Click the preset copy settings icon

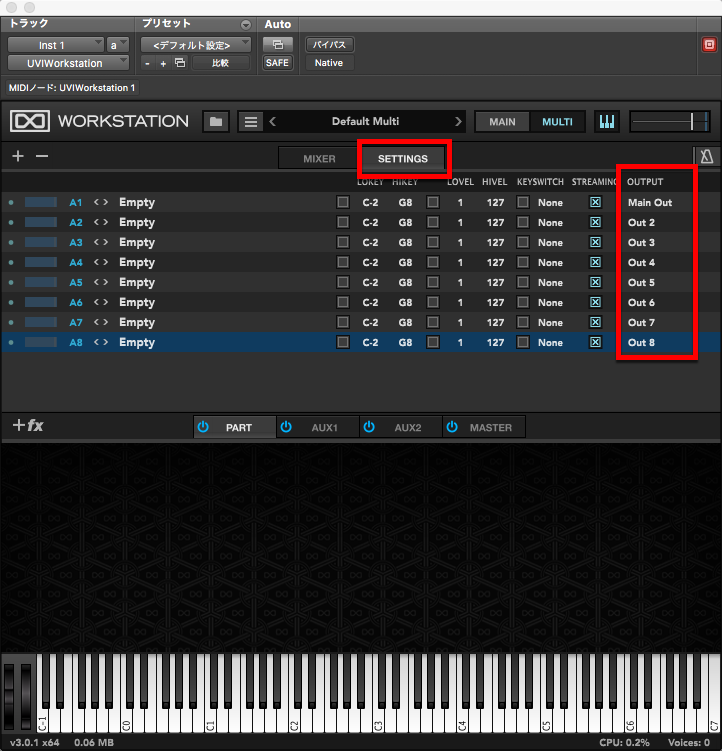coord(180,63)
